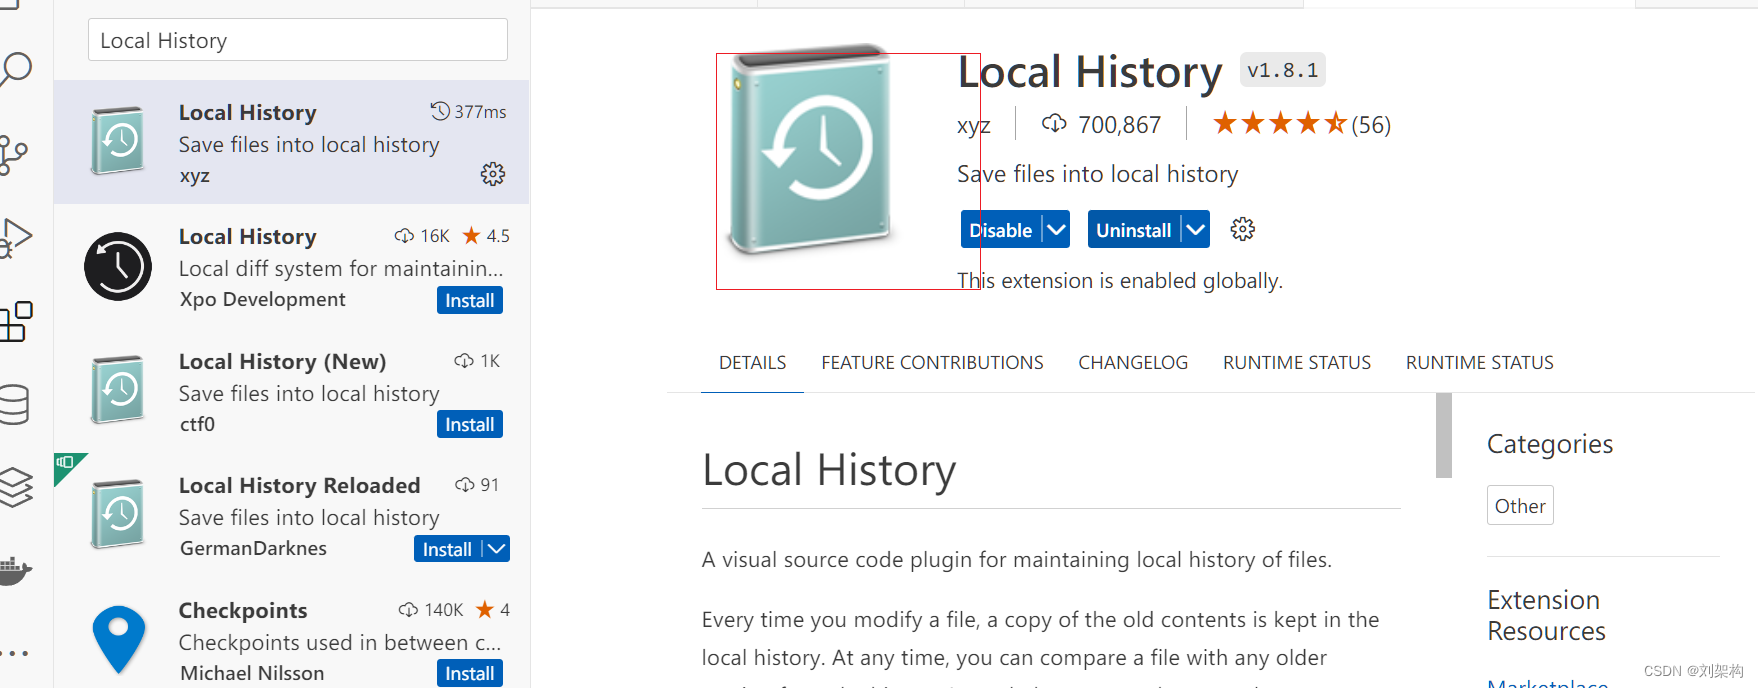Screen dimensions: 1758x688
Task: Click Michael Nilsson publisher text
Action: (252, 673)
